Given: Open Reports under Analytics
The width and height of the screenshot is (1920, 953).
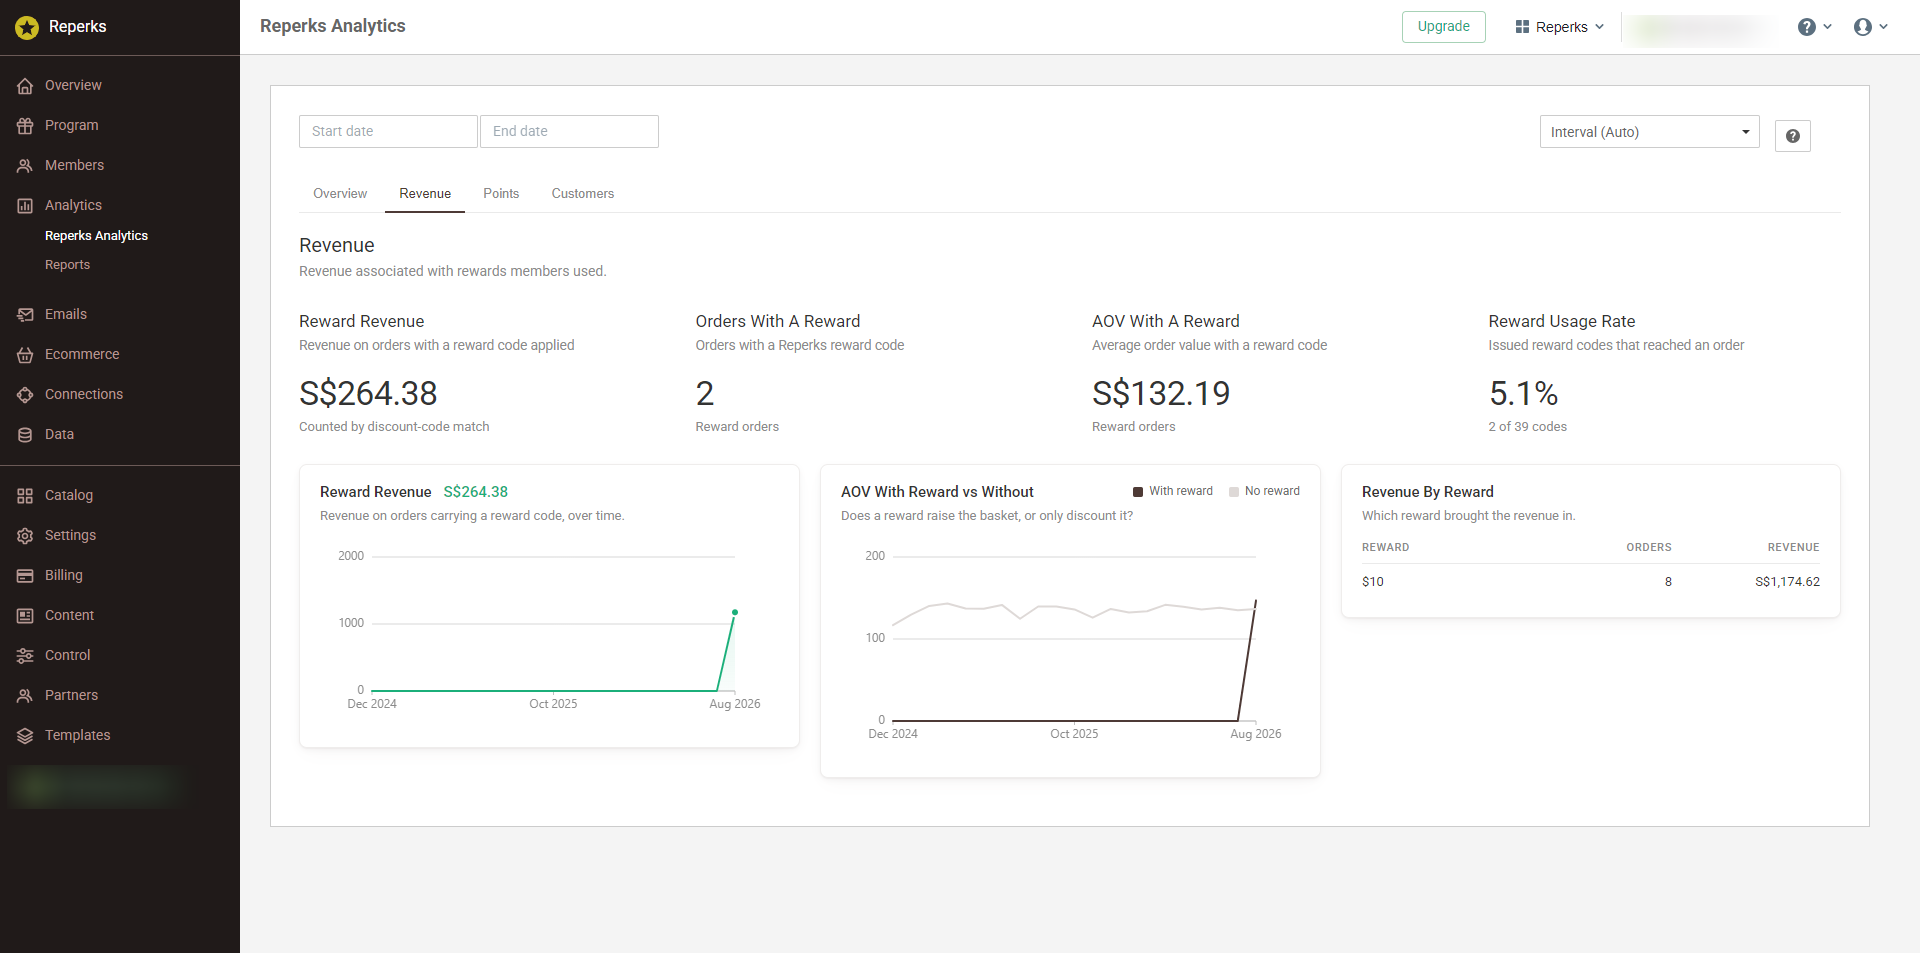Looking at the screenshot, I should pyautogui.click(x=67, y=265).
